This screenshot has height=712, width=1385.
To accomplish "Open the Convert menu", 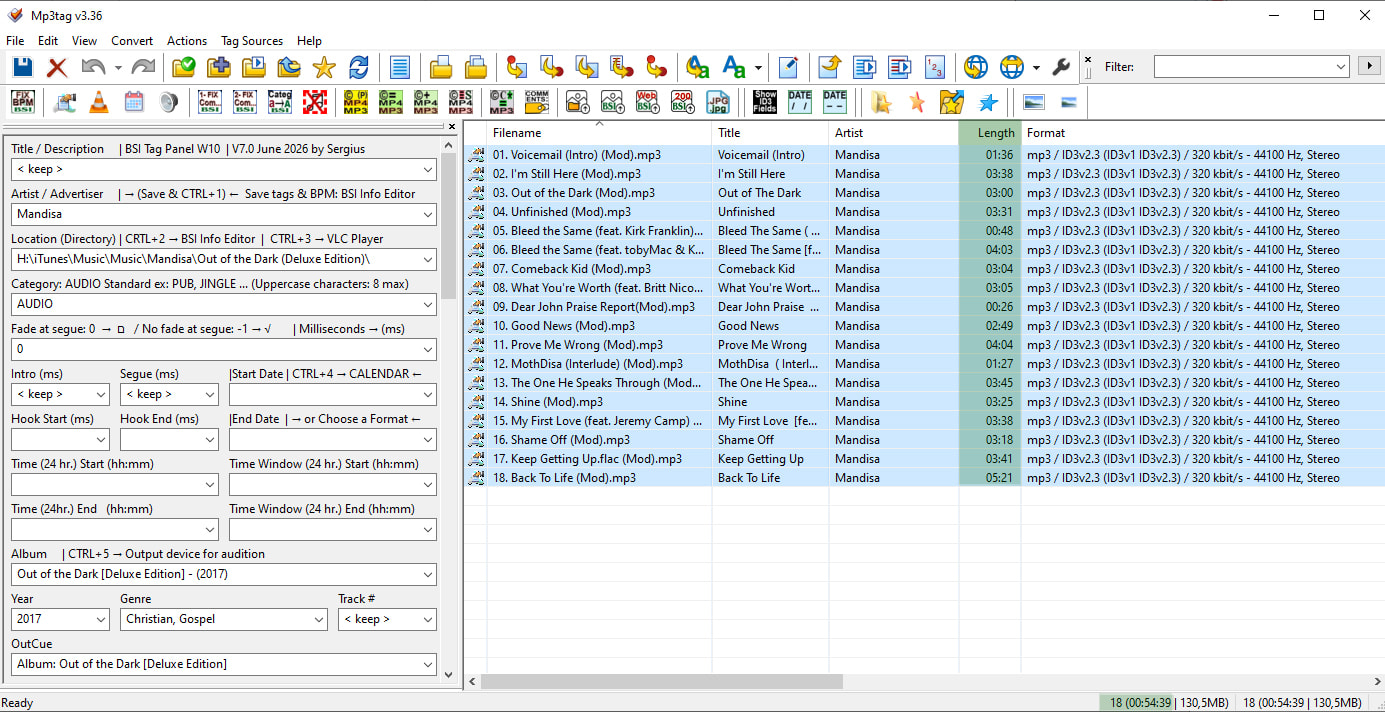I will point(132,41).
